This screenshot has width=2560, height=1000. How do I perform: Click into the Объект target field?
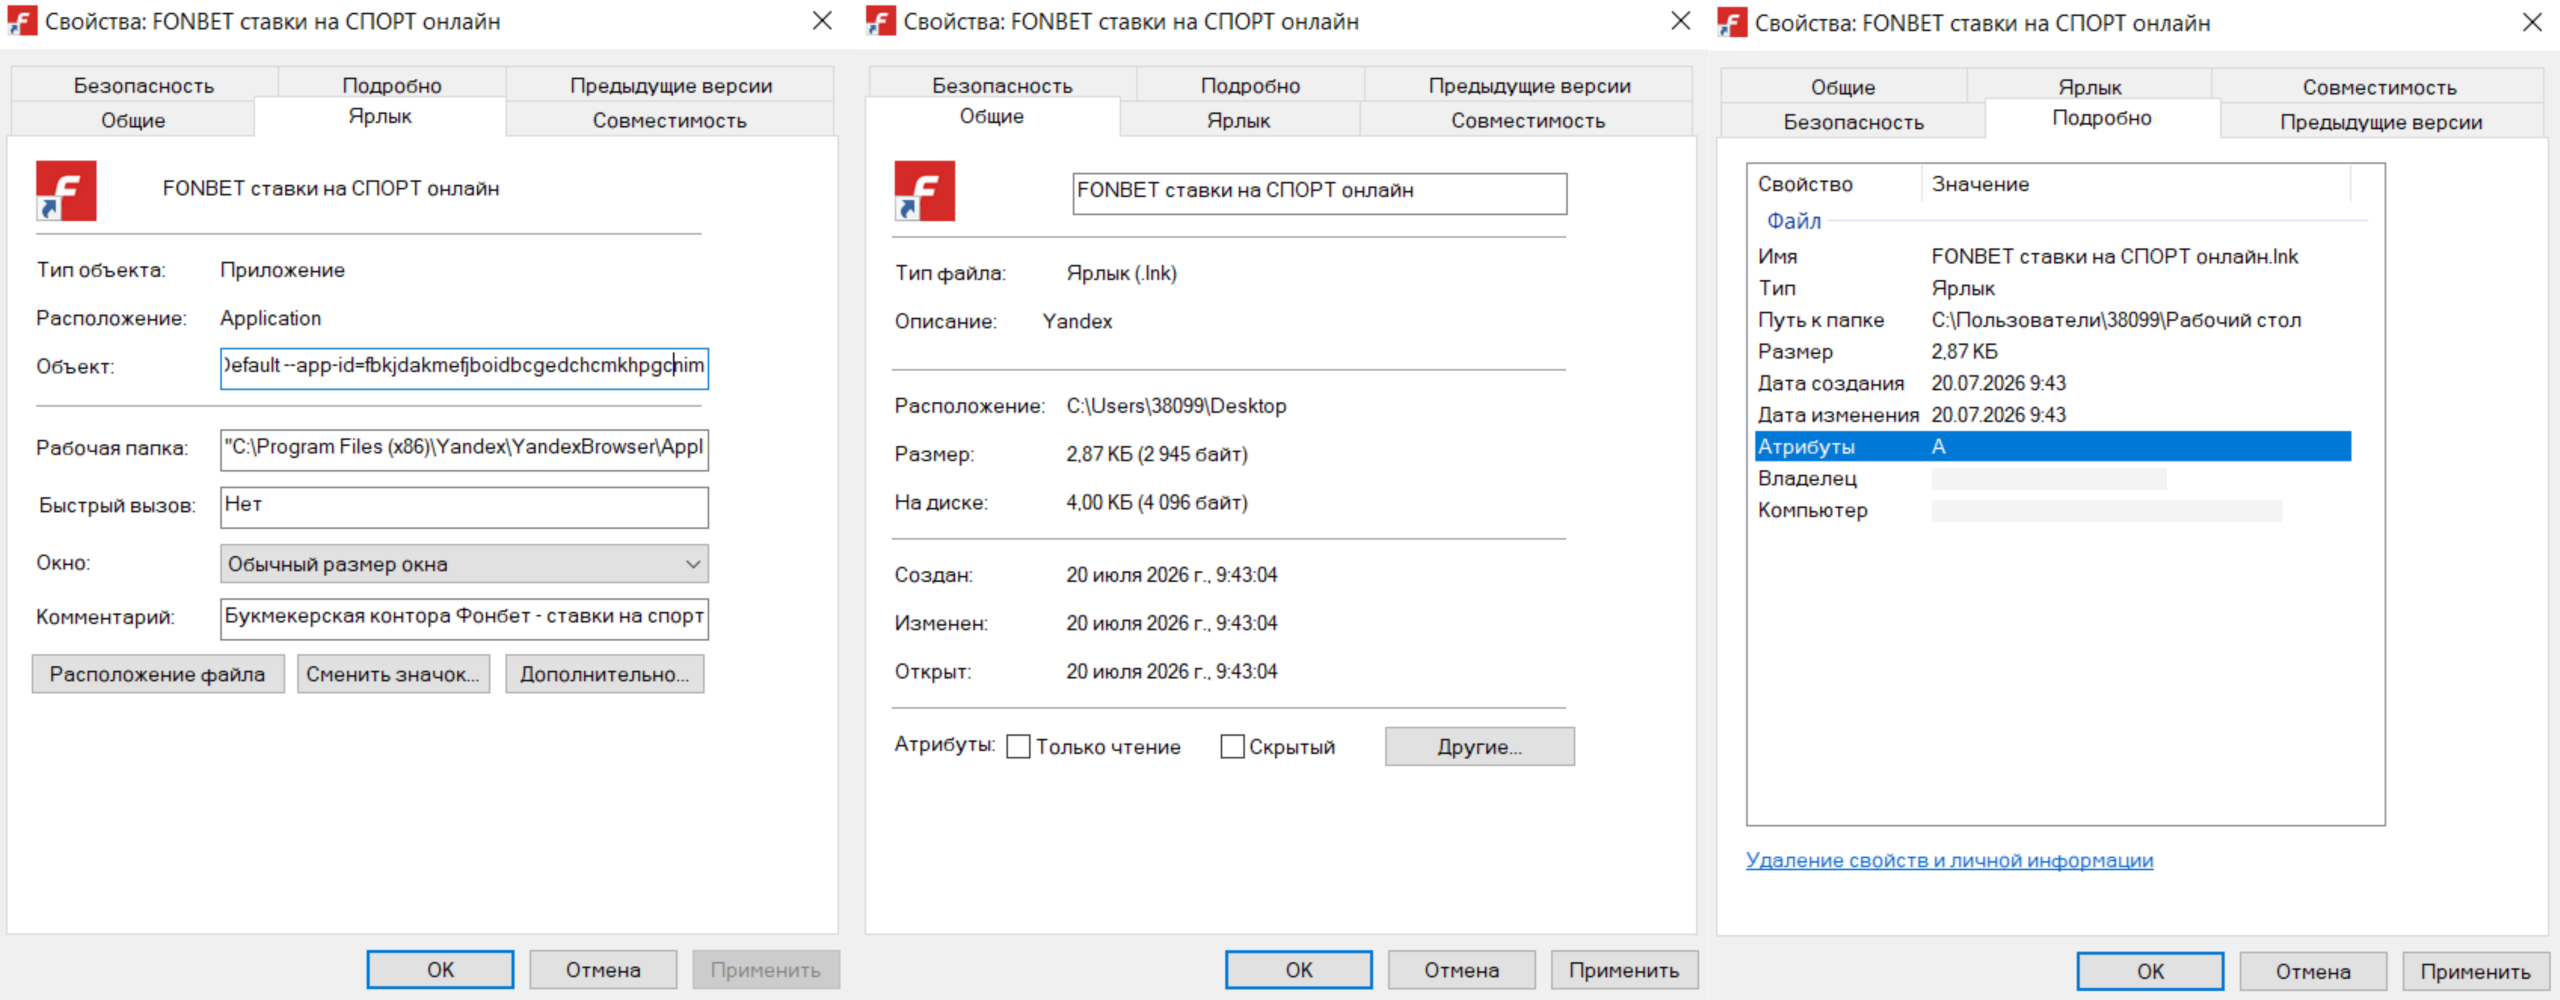pos(464,367)
